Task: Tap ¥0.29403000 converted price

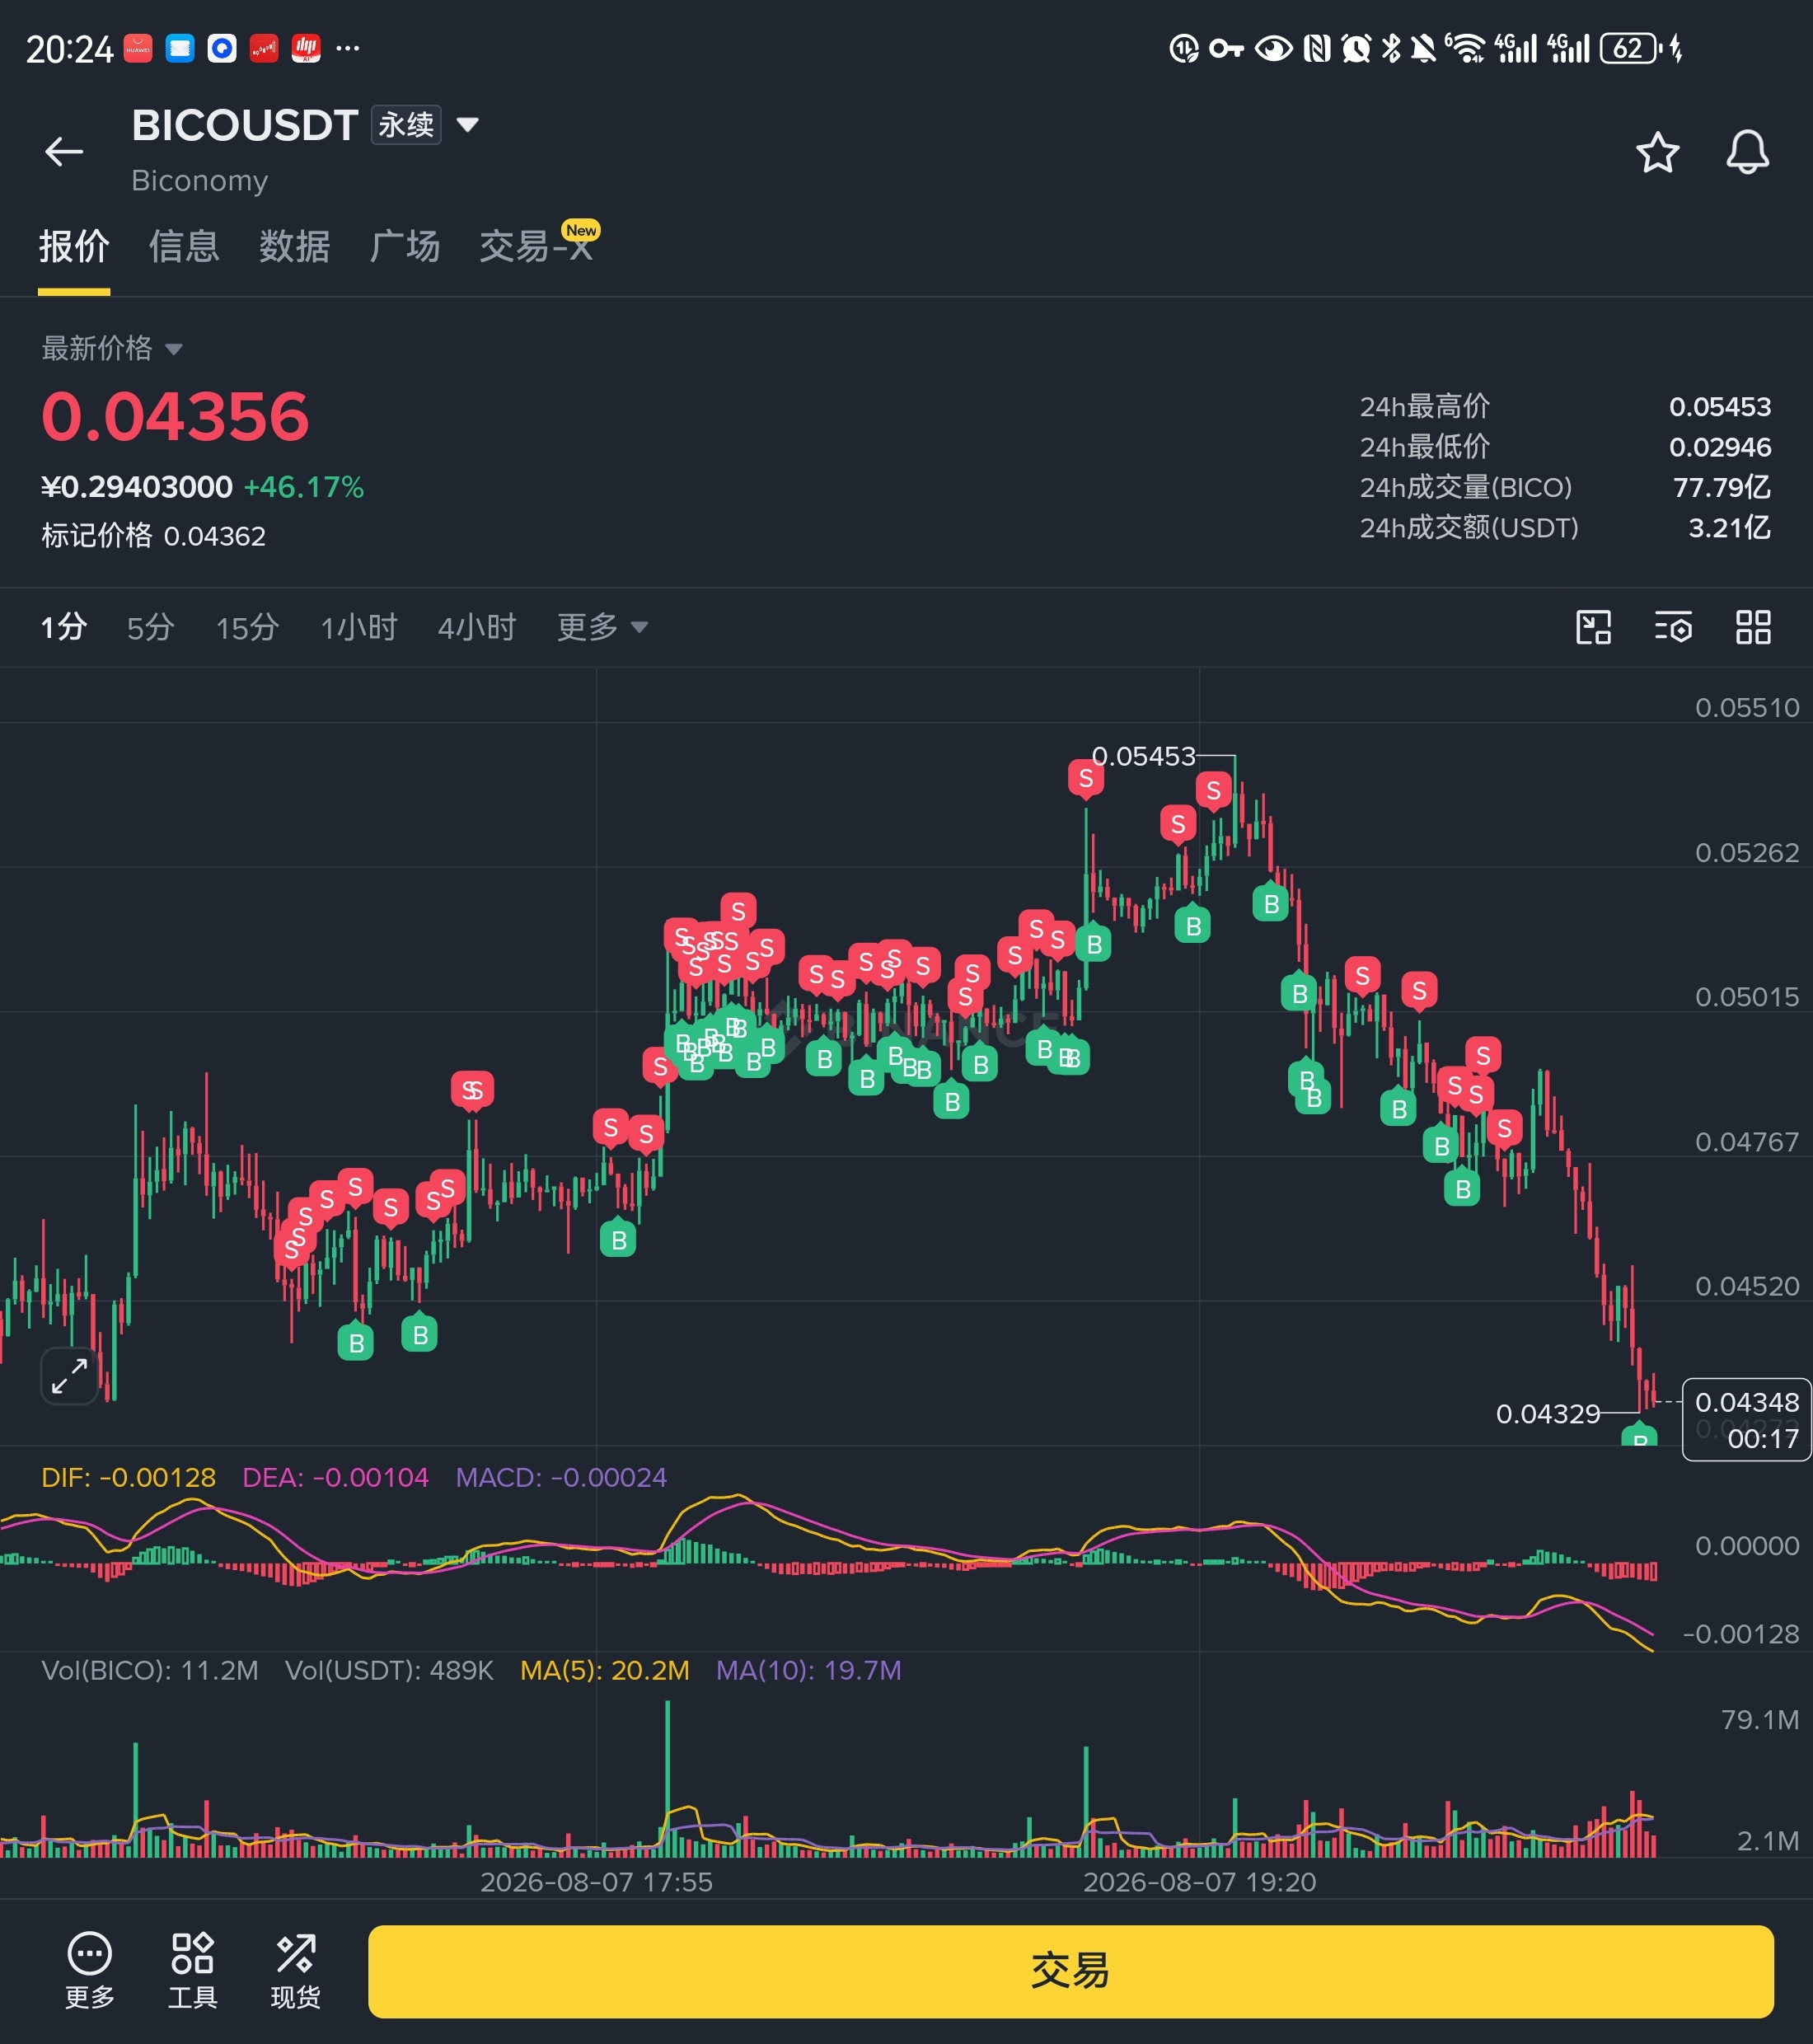Action: pos(136,487)
